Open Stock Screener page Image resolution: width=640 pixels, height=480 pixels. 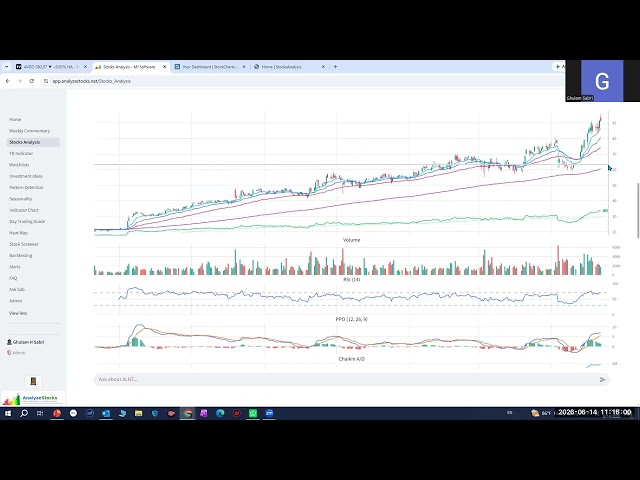[x=24, y=244]
